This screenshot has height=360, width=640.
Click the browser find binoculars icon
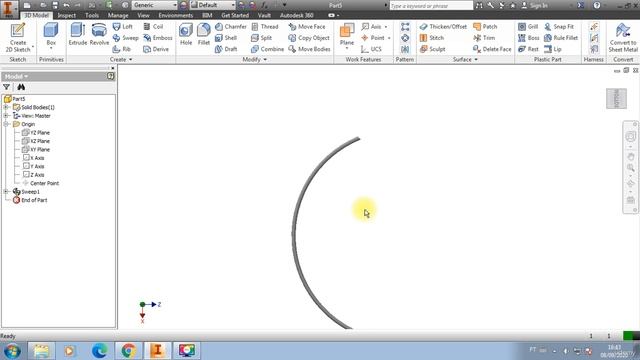(21, 87)
